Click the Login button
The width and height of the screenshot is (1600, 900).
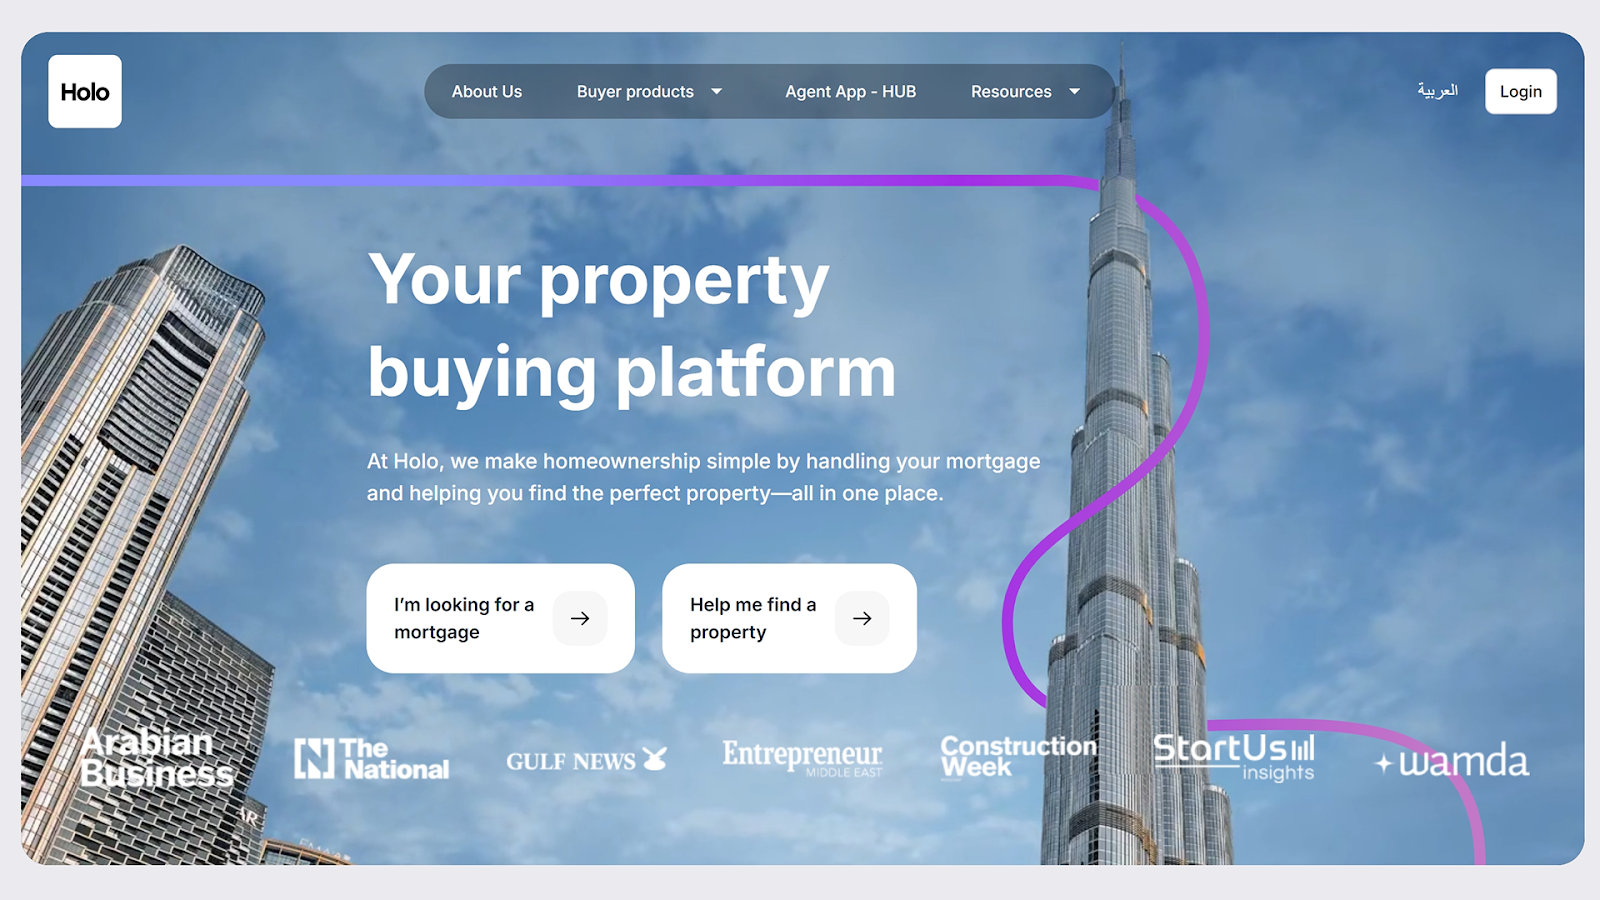click(1521, 91)
